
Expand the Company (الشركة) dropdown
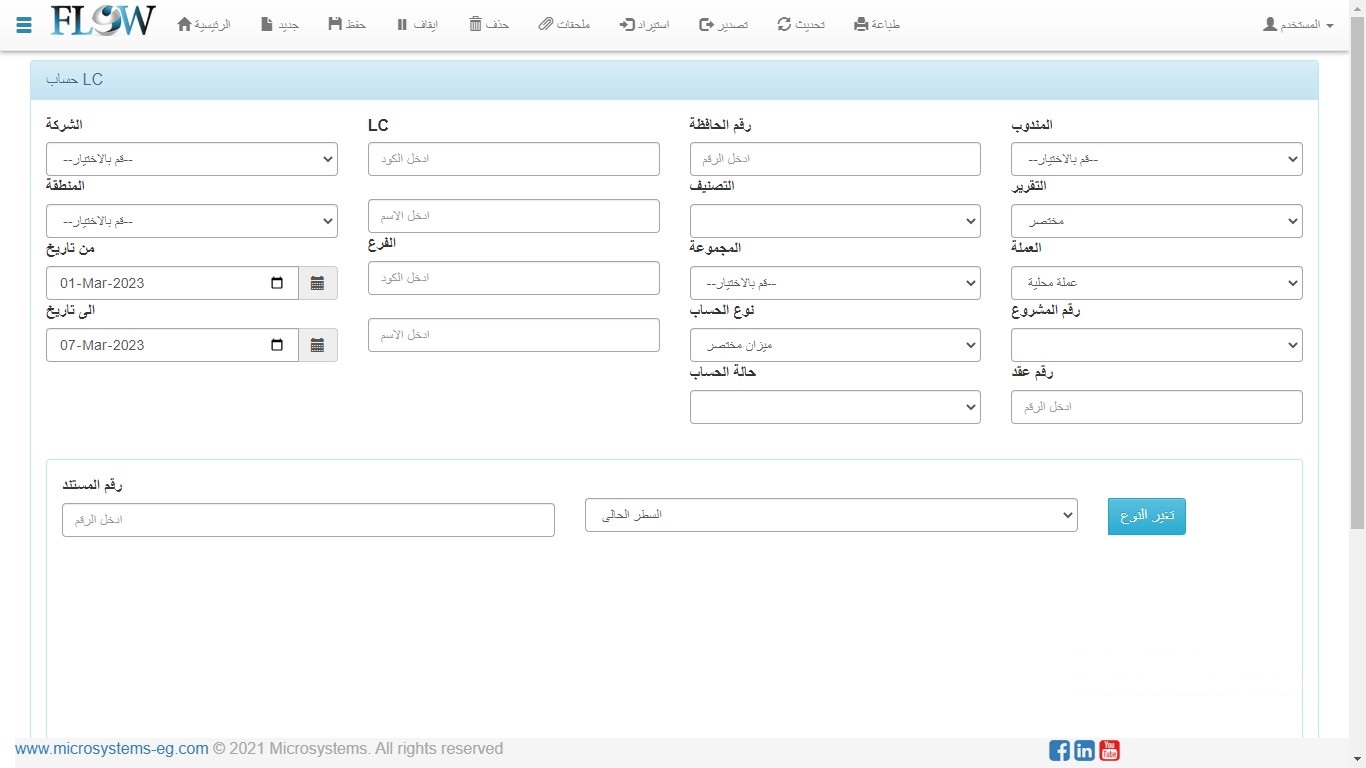point(191,159)
